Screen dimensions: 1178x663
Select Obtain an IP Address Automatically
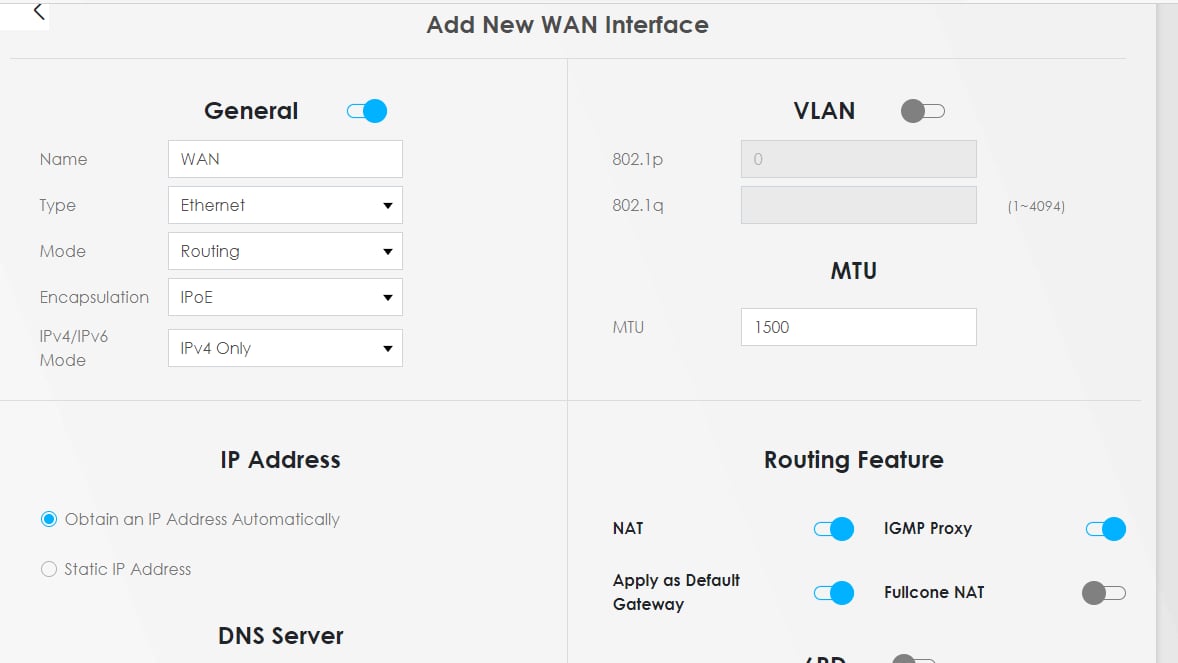click(x=49, y=519)
